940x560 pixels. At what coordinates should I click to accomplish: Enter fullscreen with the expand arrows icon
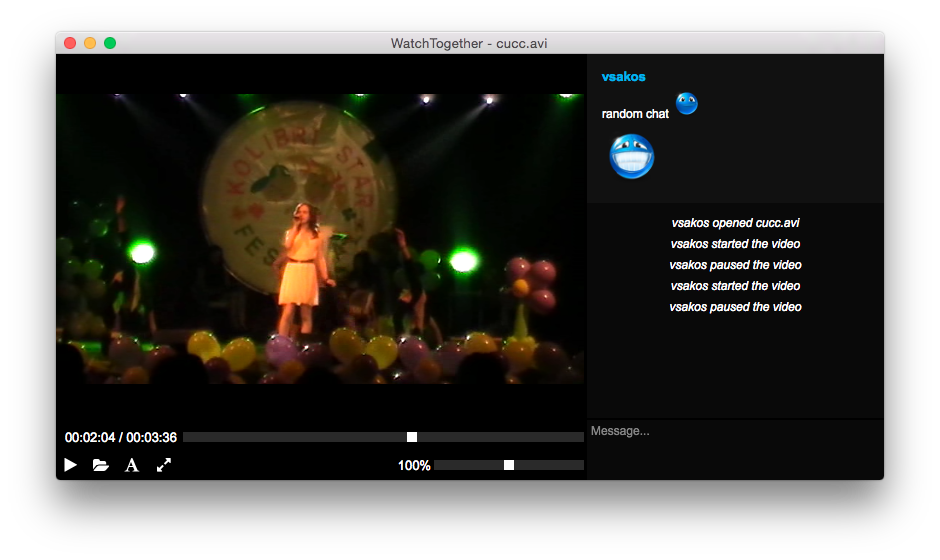[x=164, y=465]
